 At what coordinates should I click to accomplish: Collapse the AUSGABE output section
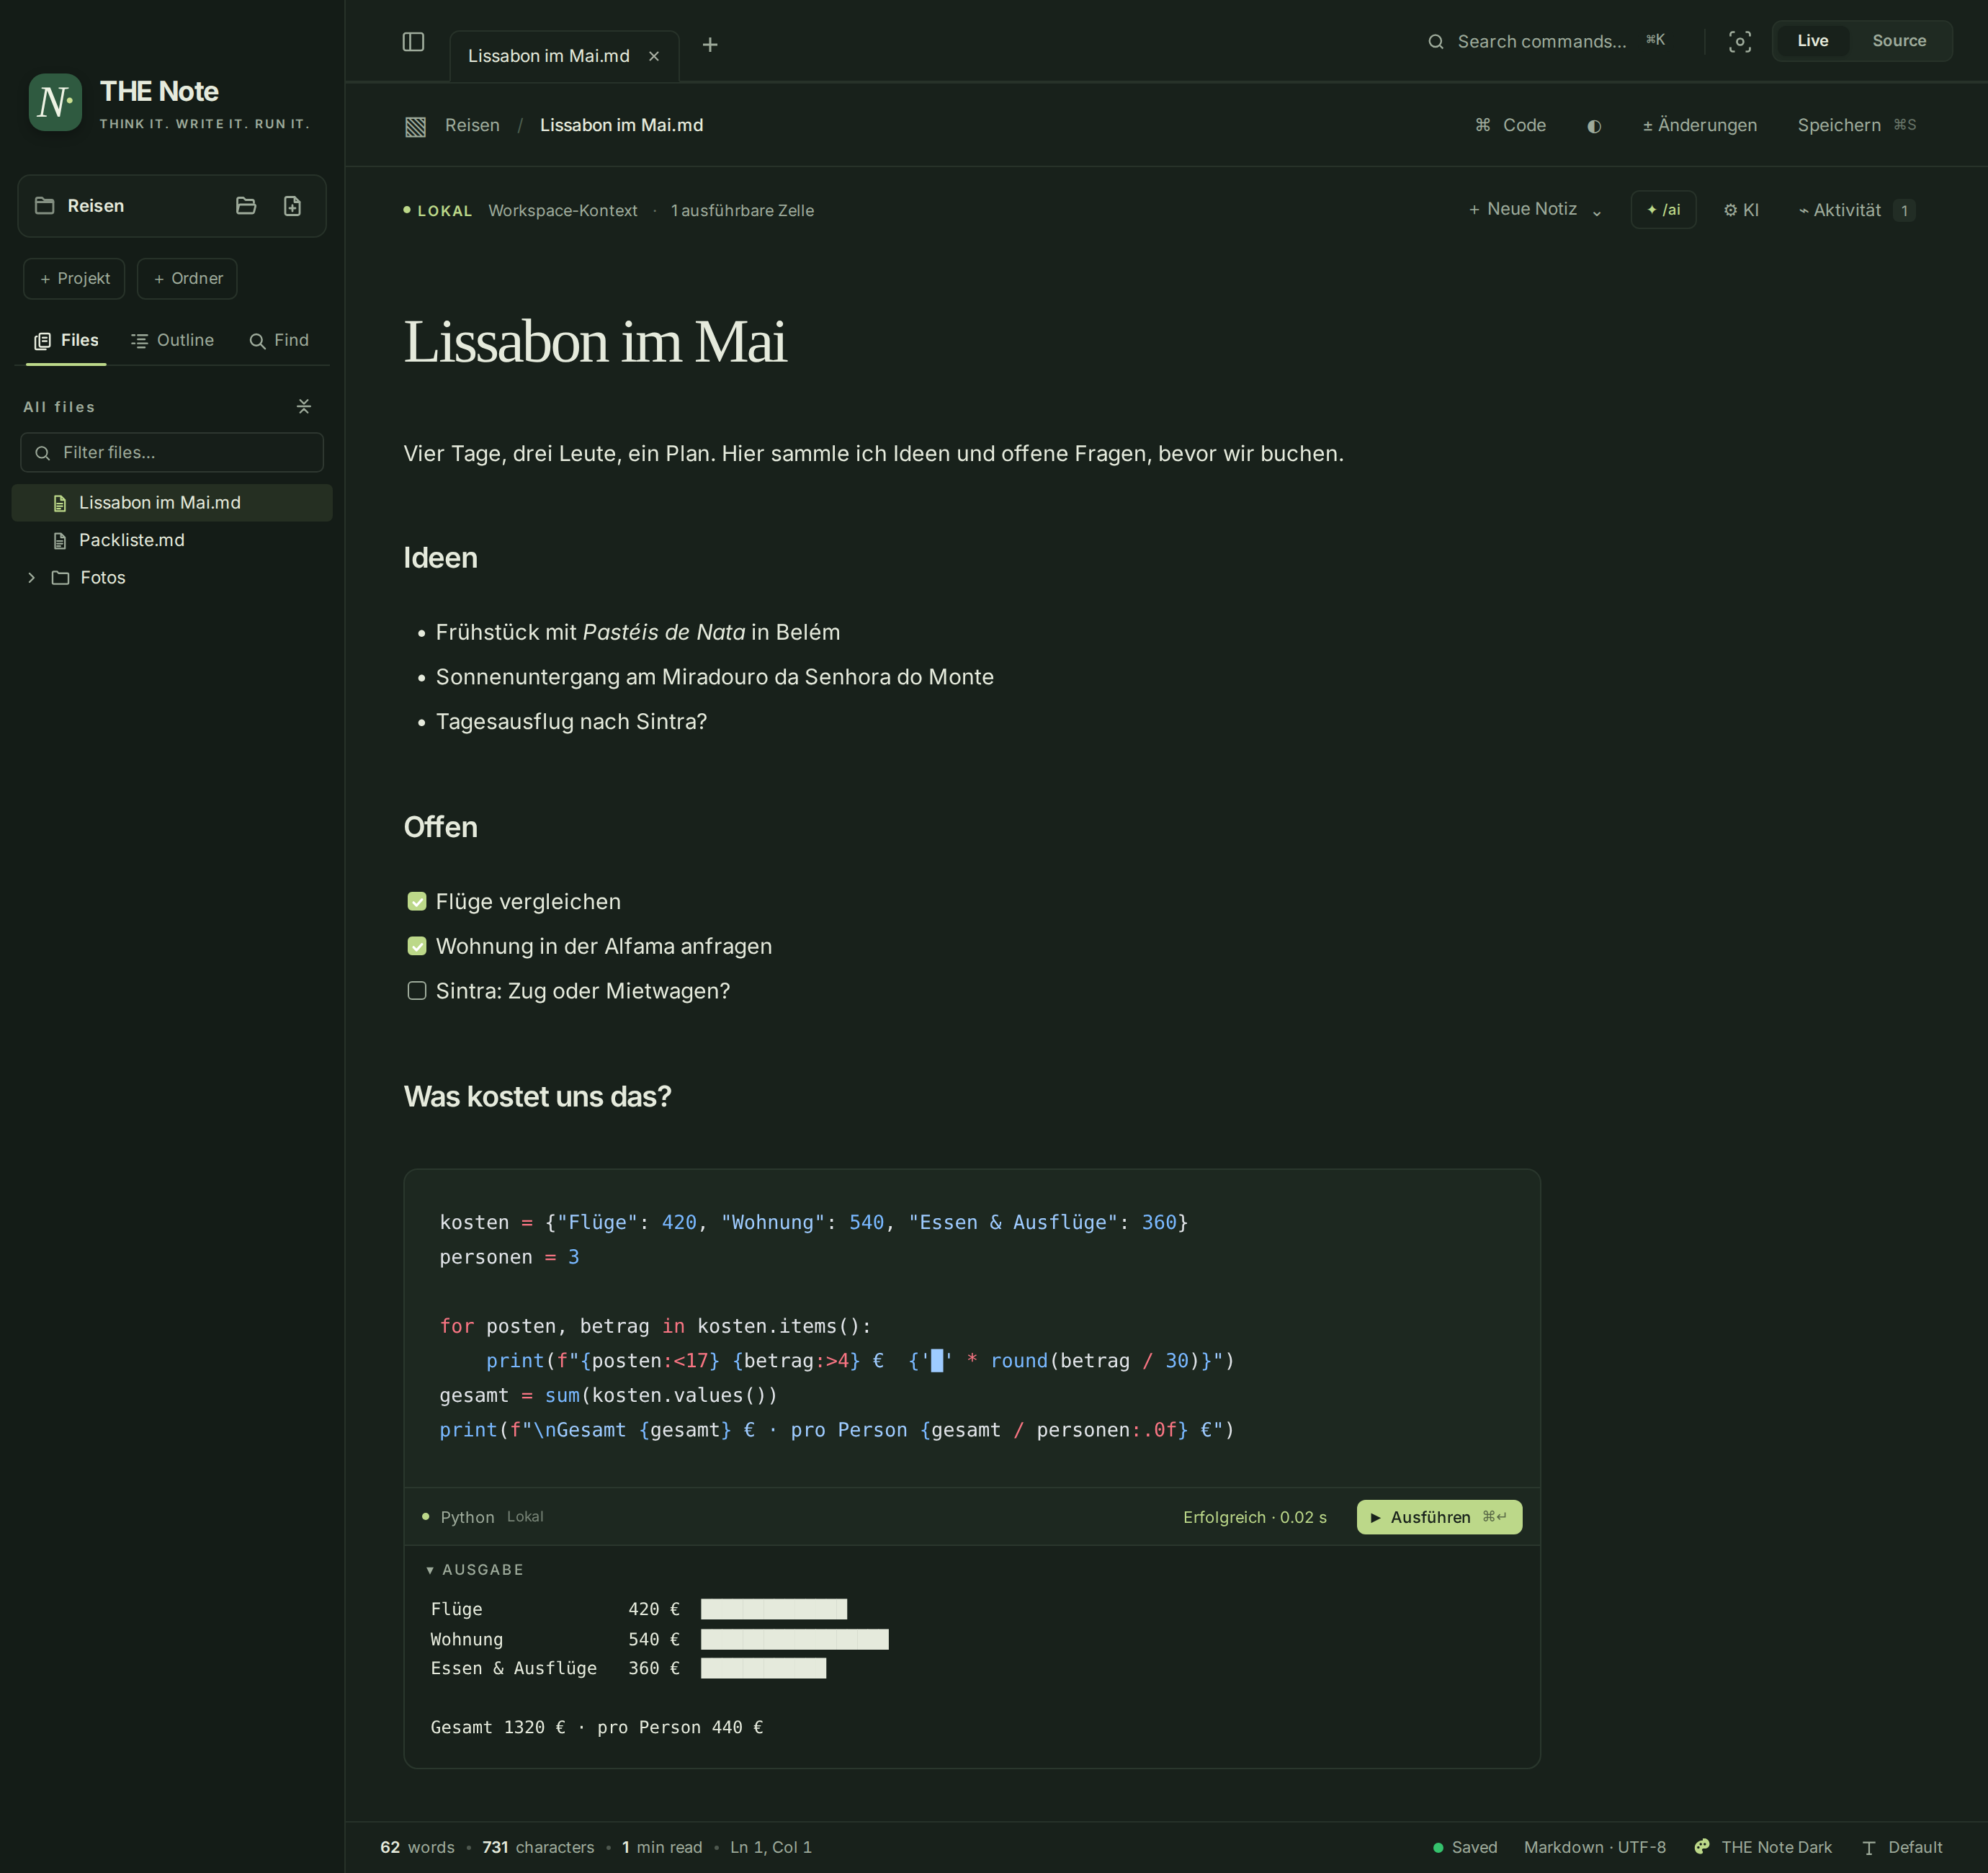[x=476, y=1569]
